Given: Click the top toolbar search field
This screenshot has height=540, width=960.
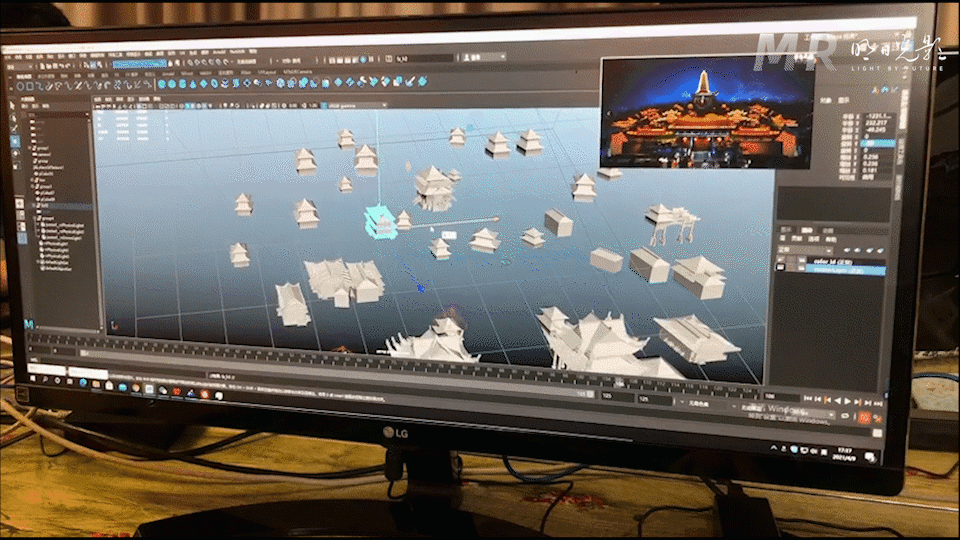Looking at the screenshot, I should pyautogui.click(x=424, y=58).
